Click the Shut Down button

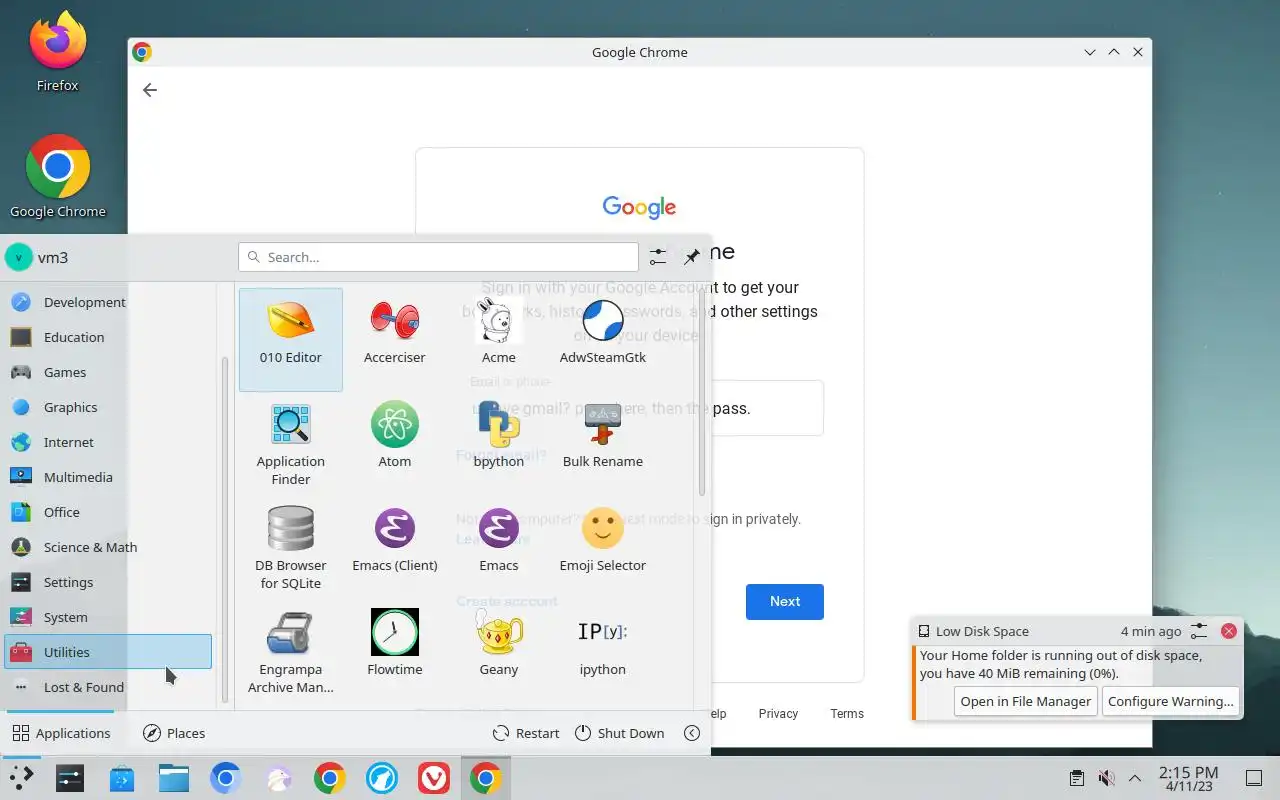pos(620,733)
